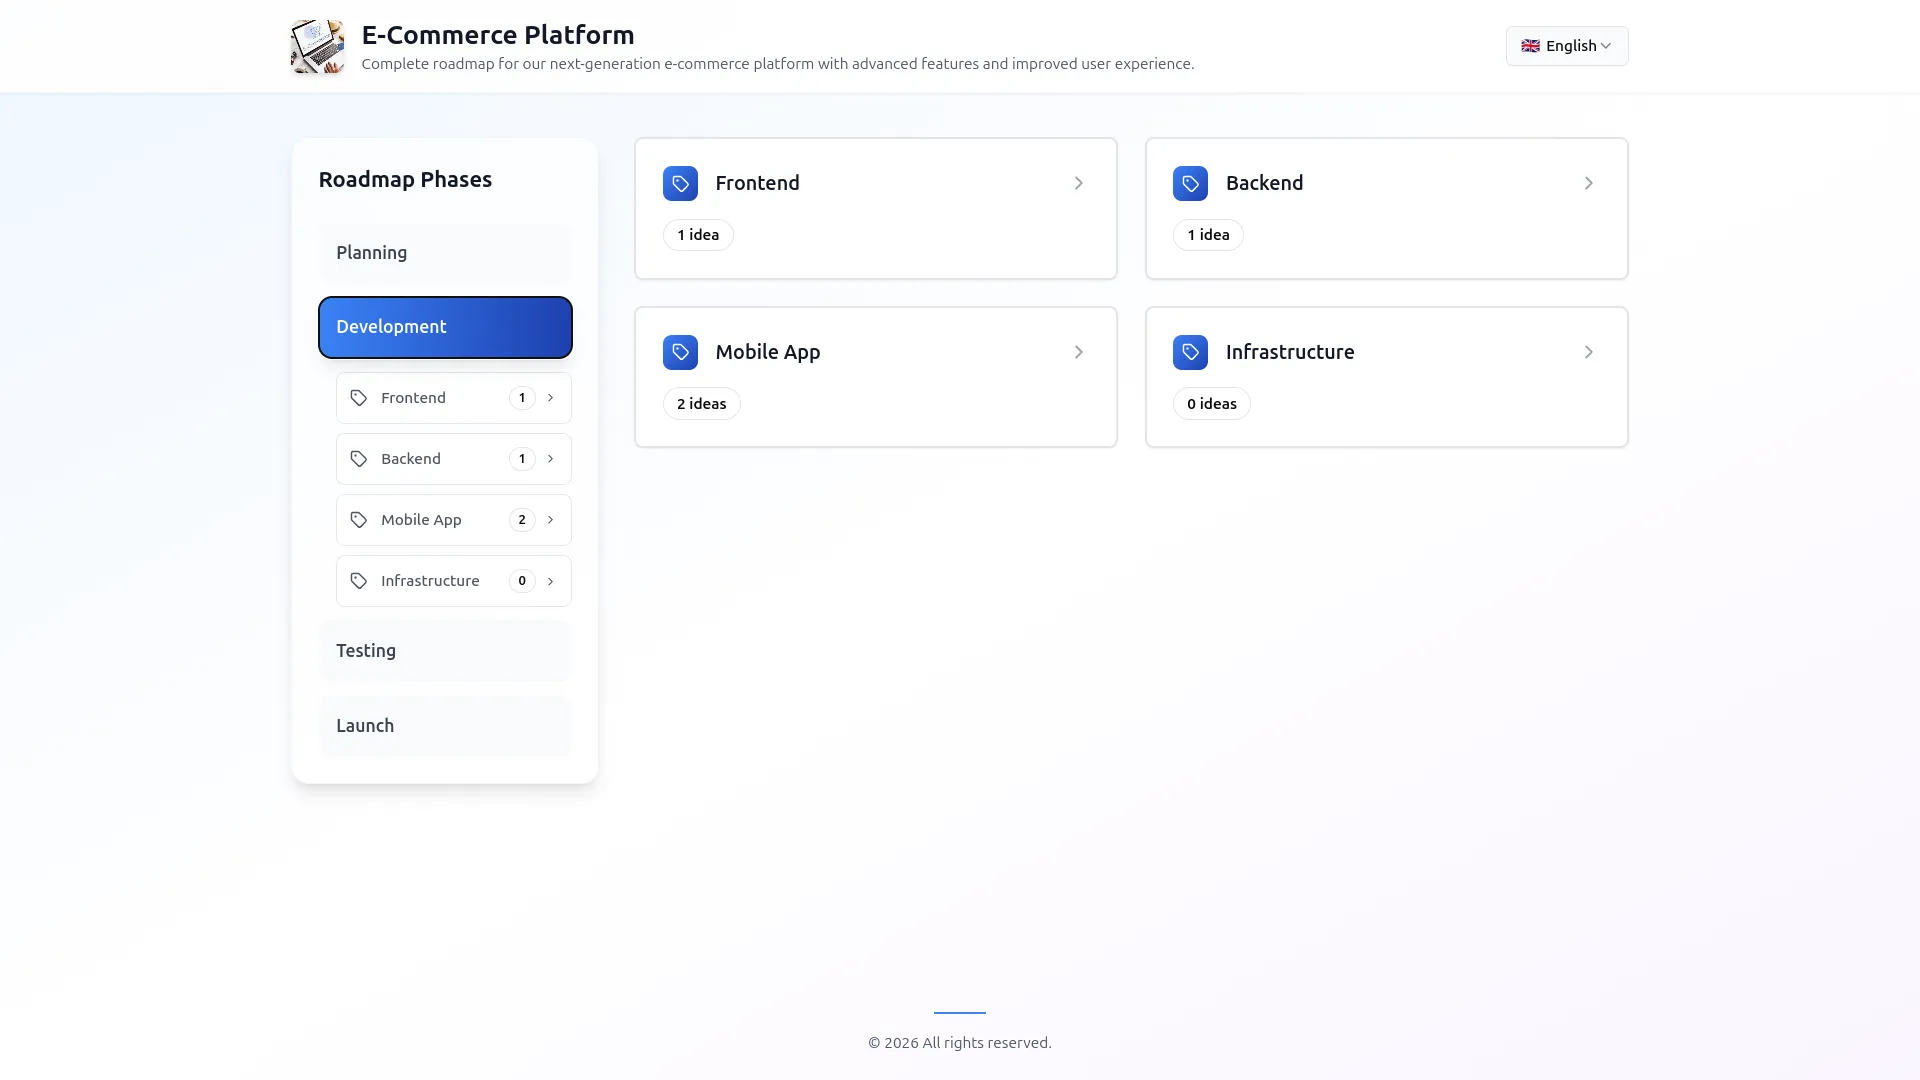Click the tag icon next to Backend in sidebar

[x=358, y=458]
